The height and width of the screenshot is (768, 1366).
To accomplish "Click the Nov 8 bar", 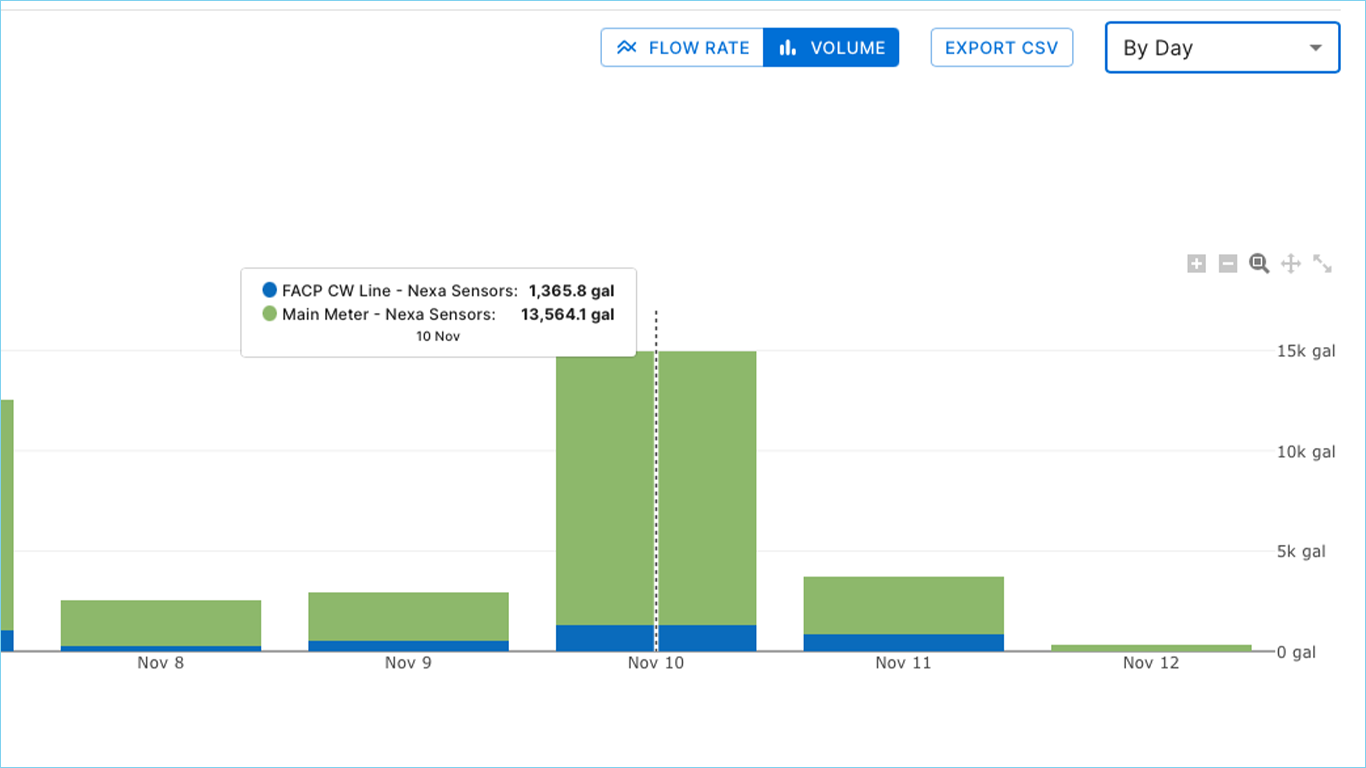I will (161, 625).
